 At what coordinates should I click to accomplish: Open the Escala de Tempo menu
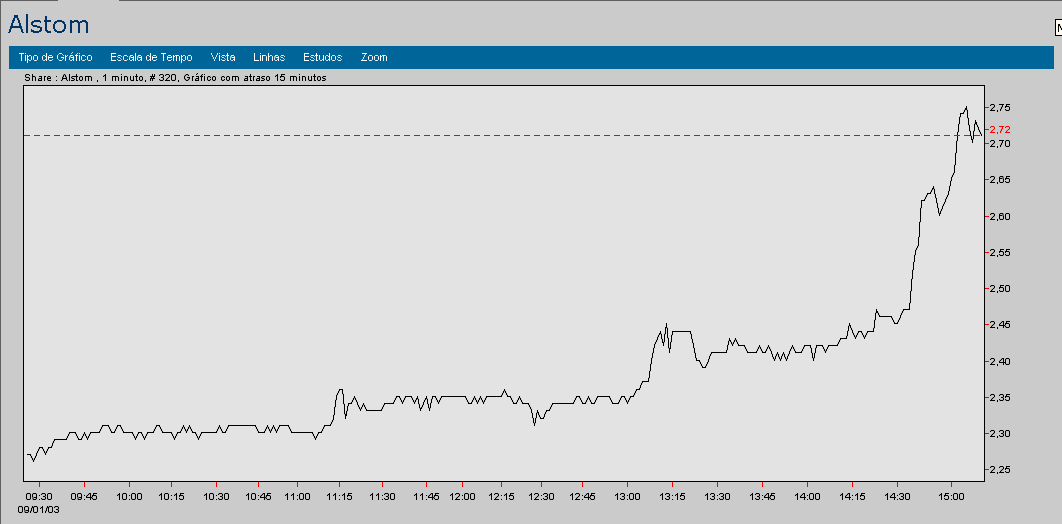pos(151,58)
